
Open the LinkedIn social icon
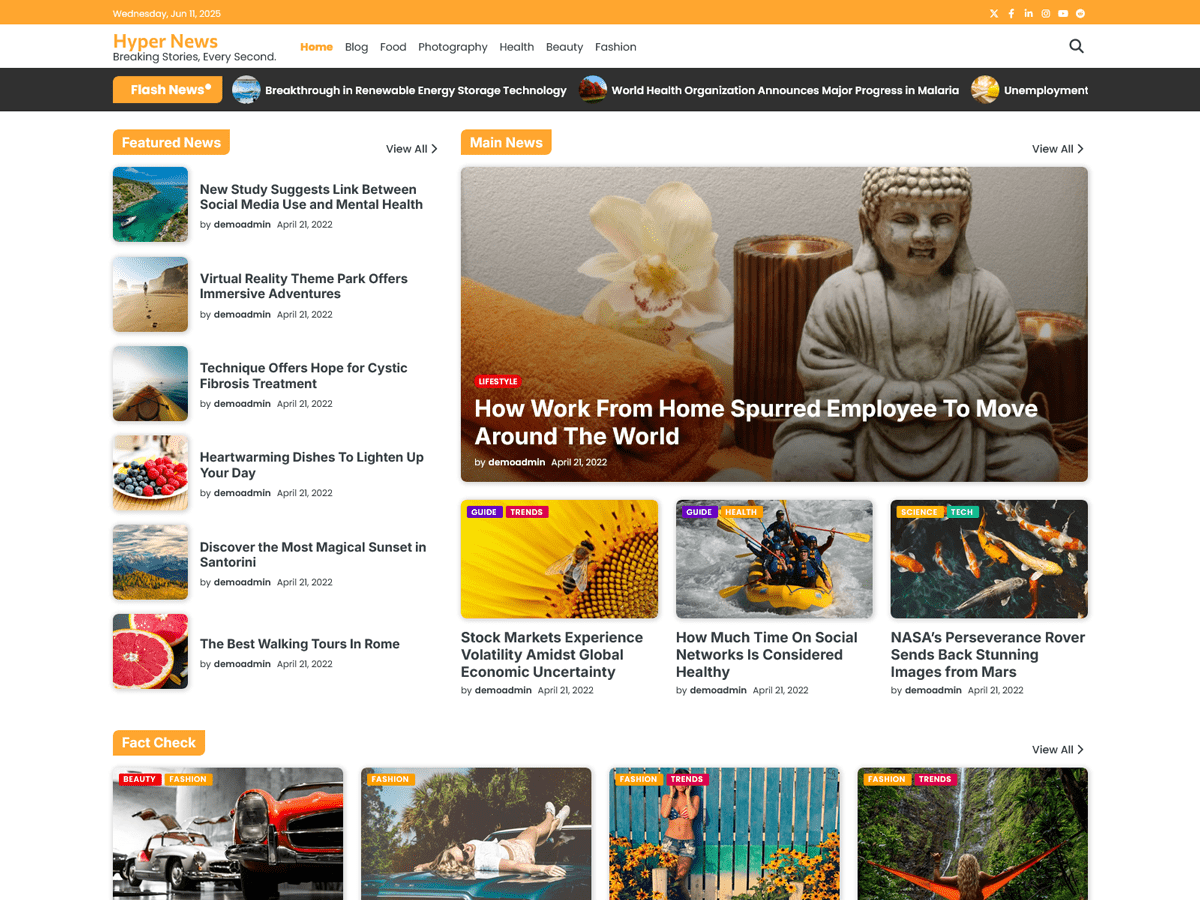(x=1028, y=13)
